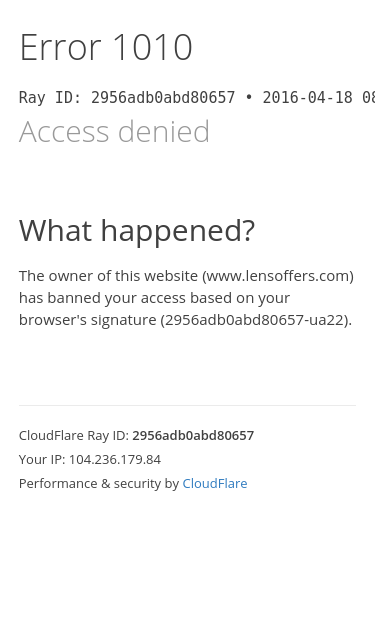
Task: Click the words browser's signature
Action: tap(88, 320)
